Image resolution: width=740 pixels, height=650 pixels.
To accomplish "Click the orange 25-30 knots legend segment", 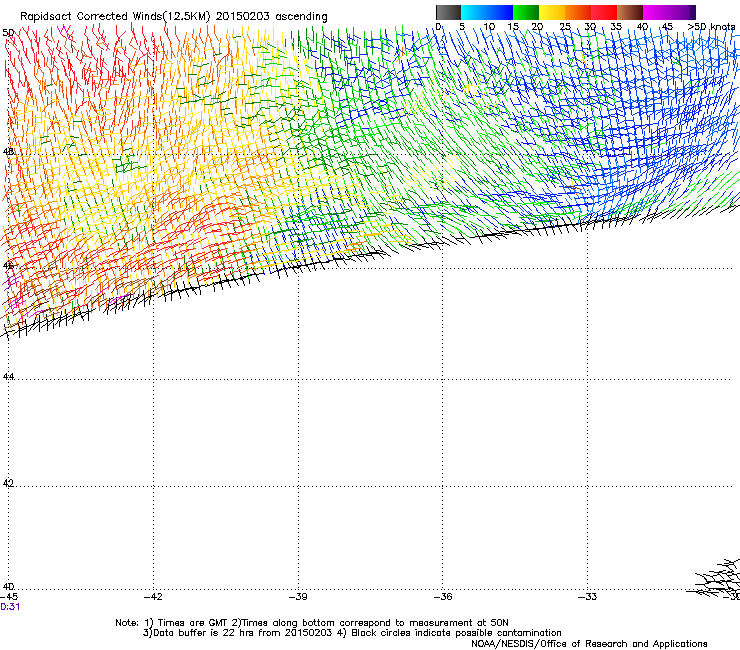I will (x=578, y=12).
